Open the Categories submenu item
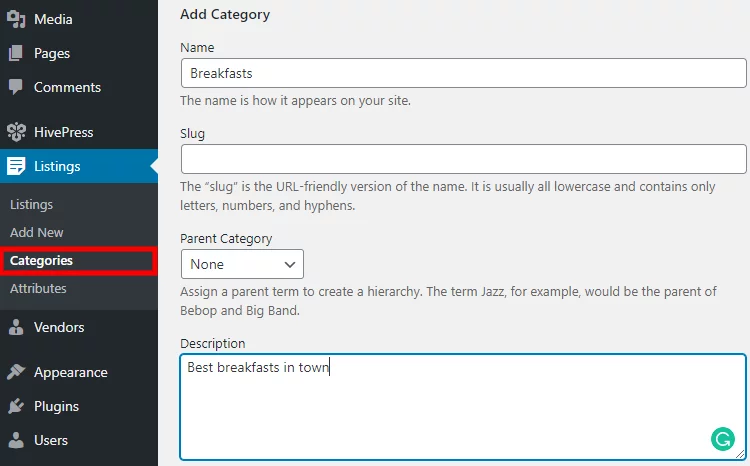The width and height of the screenshot is (750, 466). 41,261
